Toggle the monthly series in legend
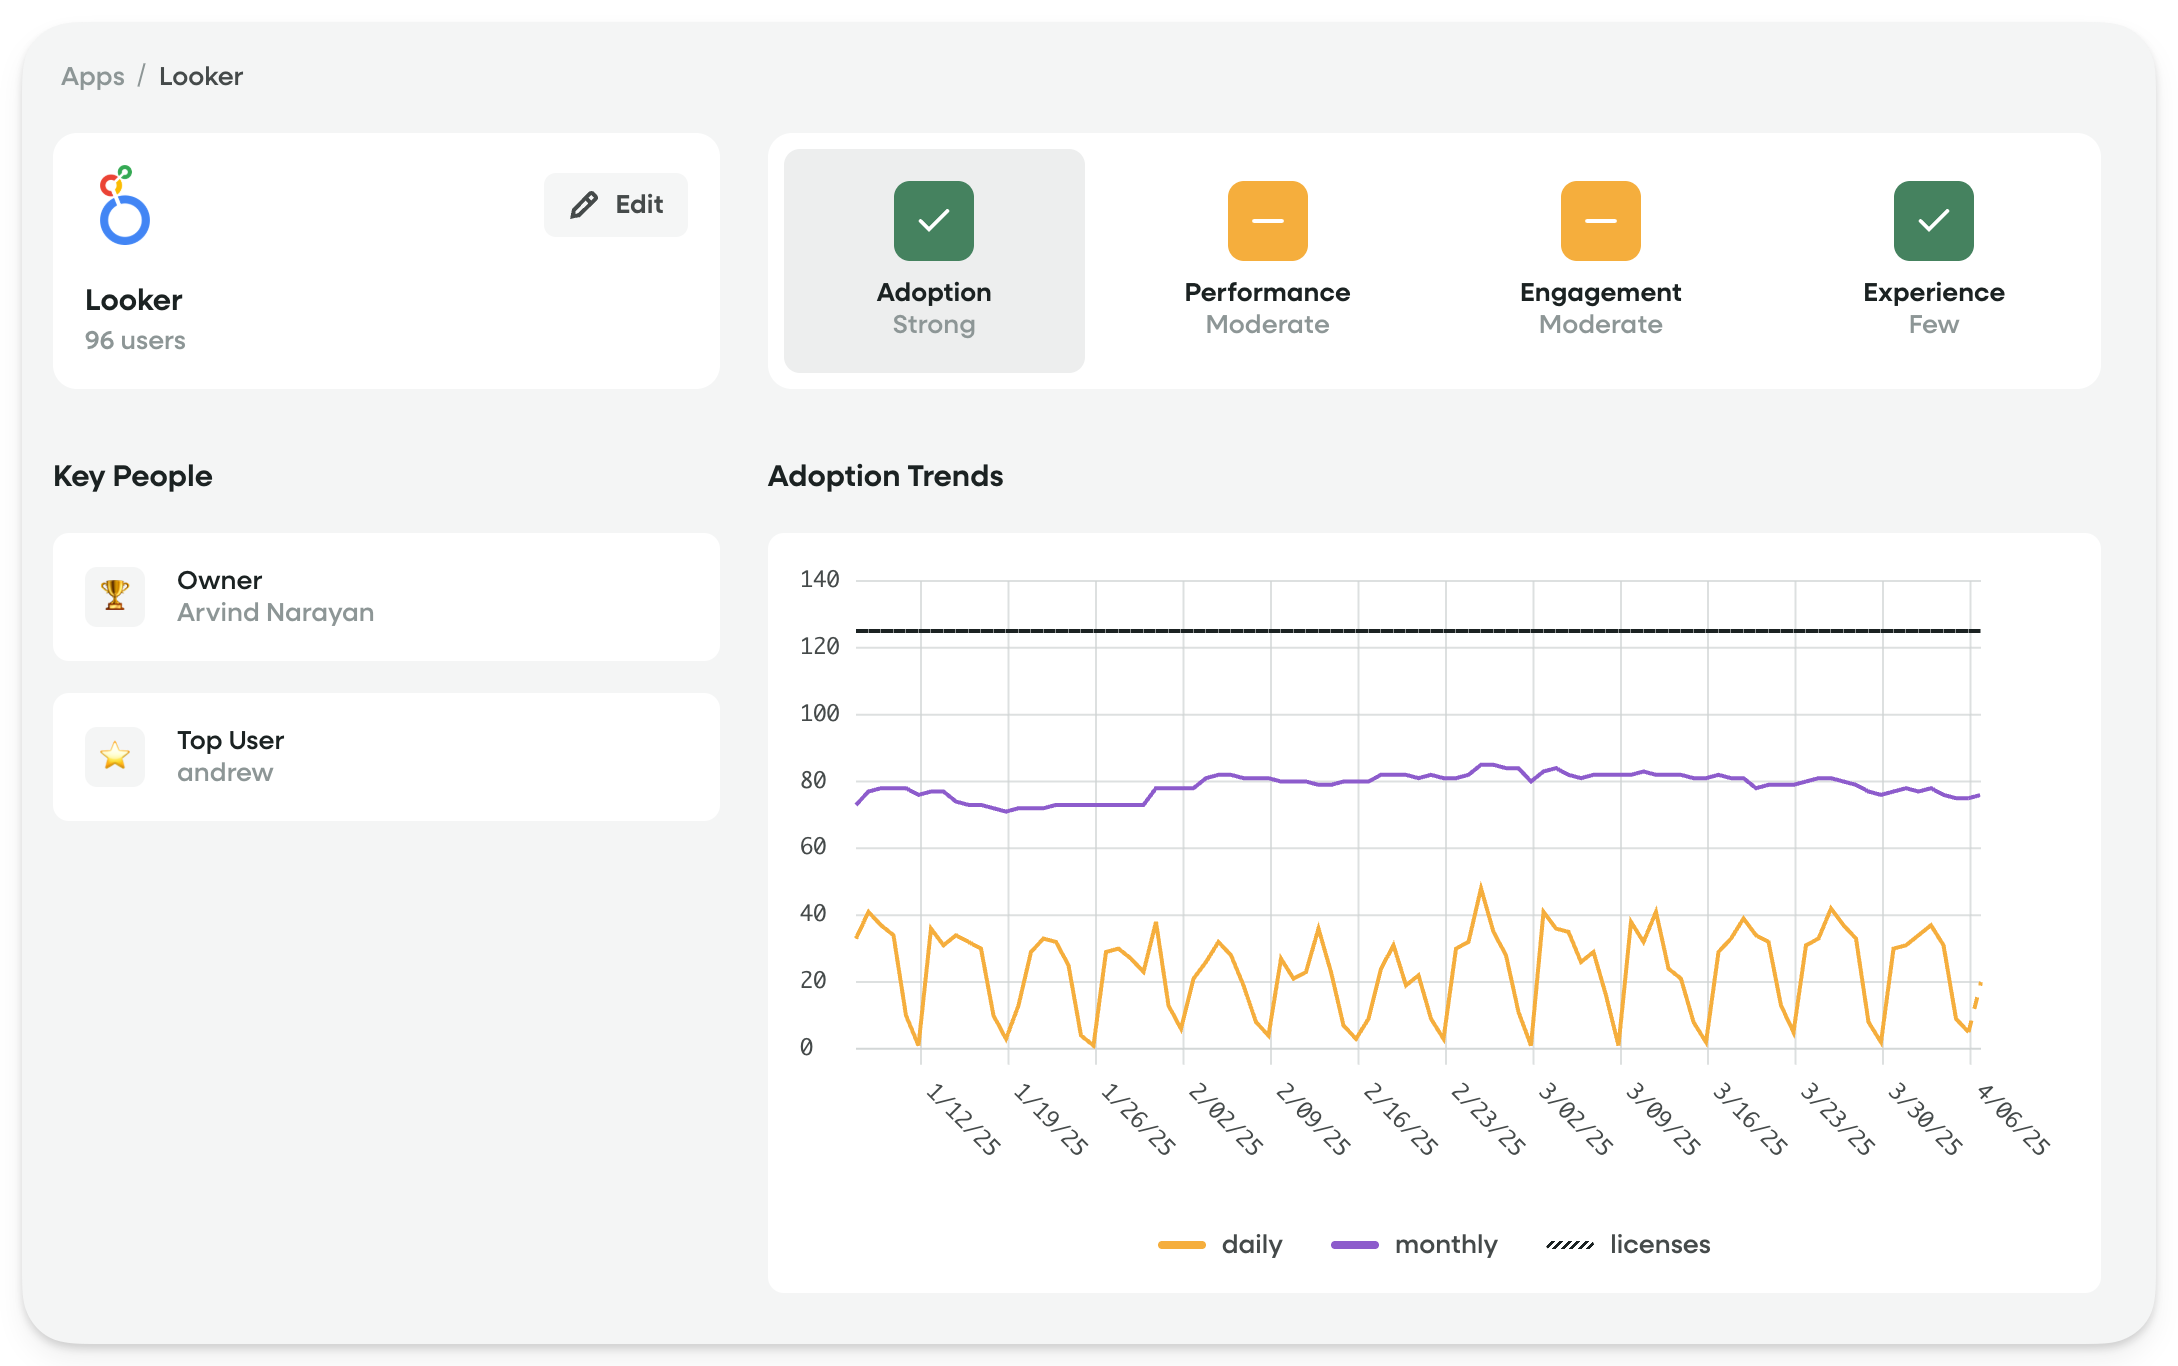The image size is (2178, 1366). tap(1414, 1245)
